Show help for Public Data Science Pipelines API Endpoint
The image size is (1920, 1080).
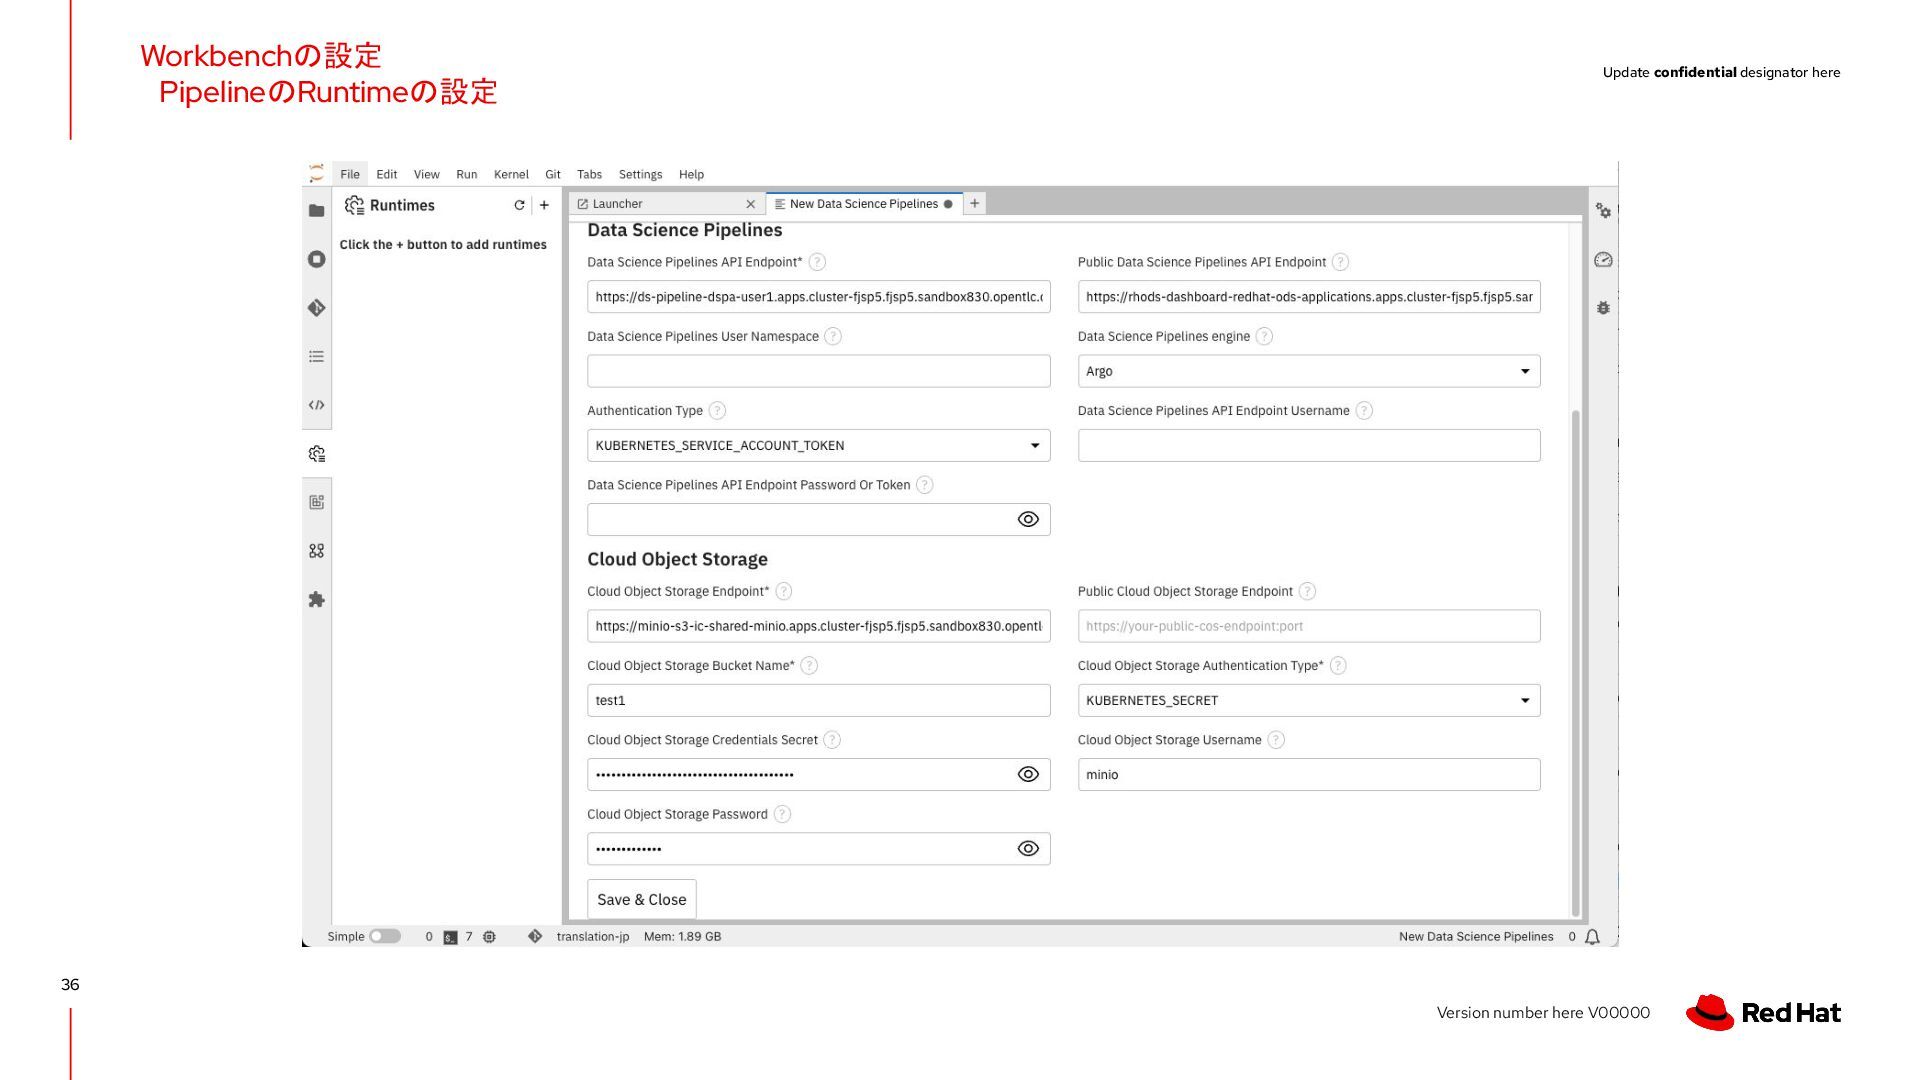pos(1341,262)
